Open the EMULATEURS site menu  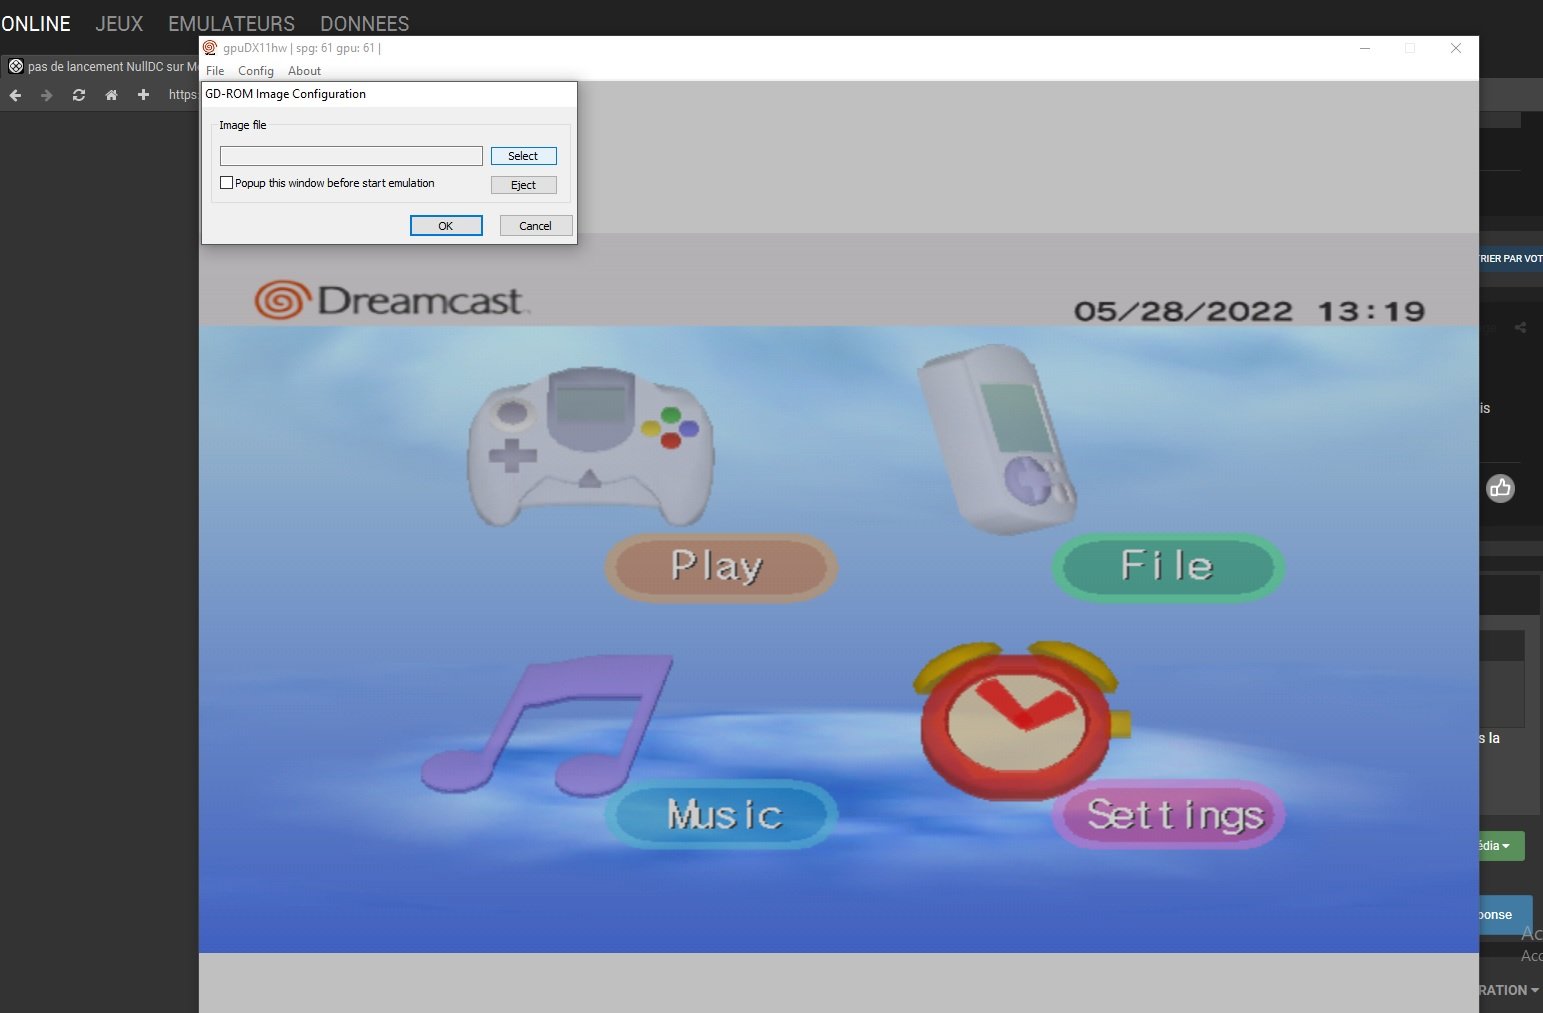point(231,23)
